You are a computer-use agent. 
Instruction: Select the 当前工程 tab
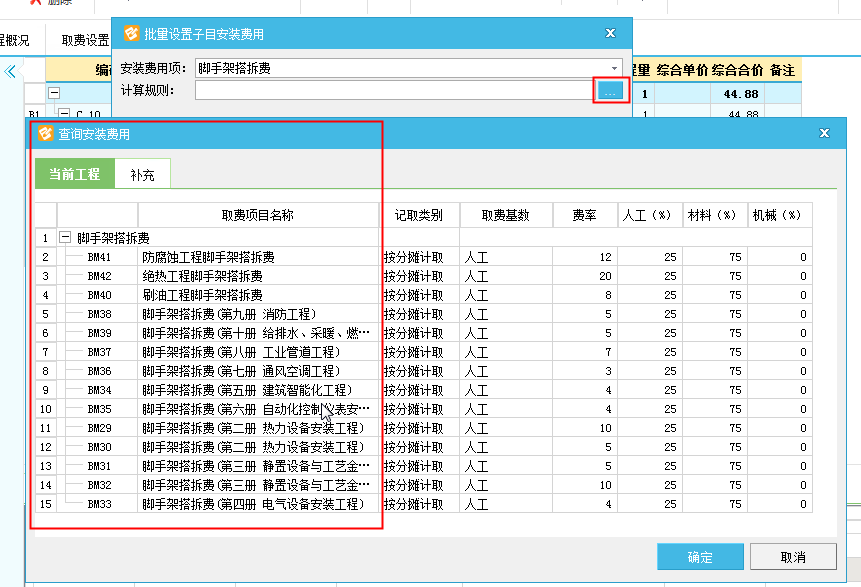pos(74,174)
